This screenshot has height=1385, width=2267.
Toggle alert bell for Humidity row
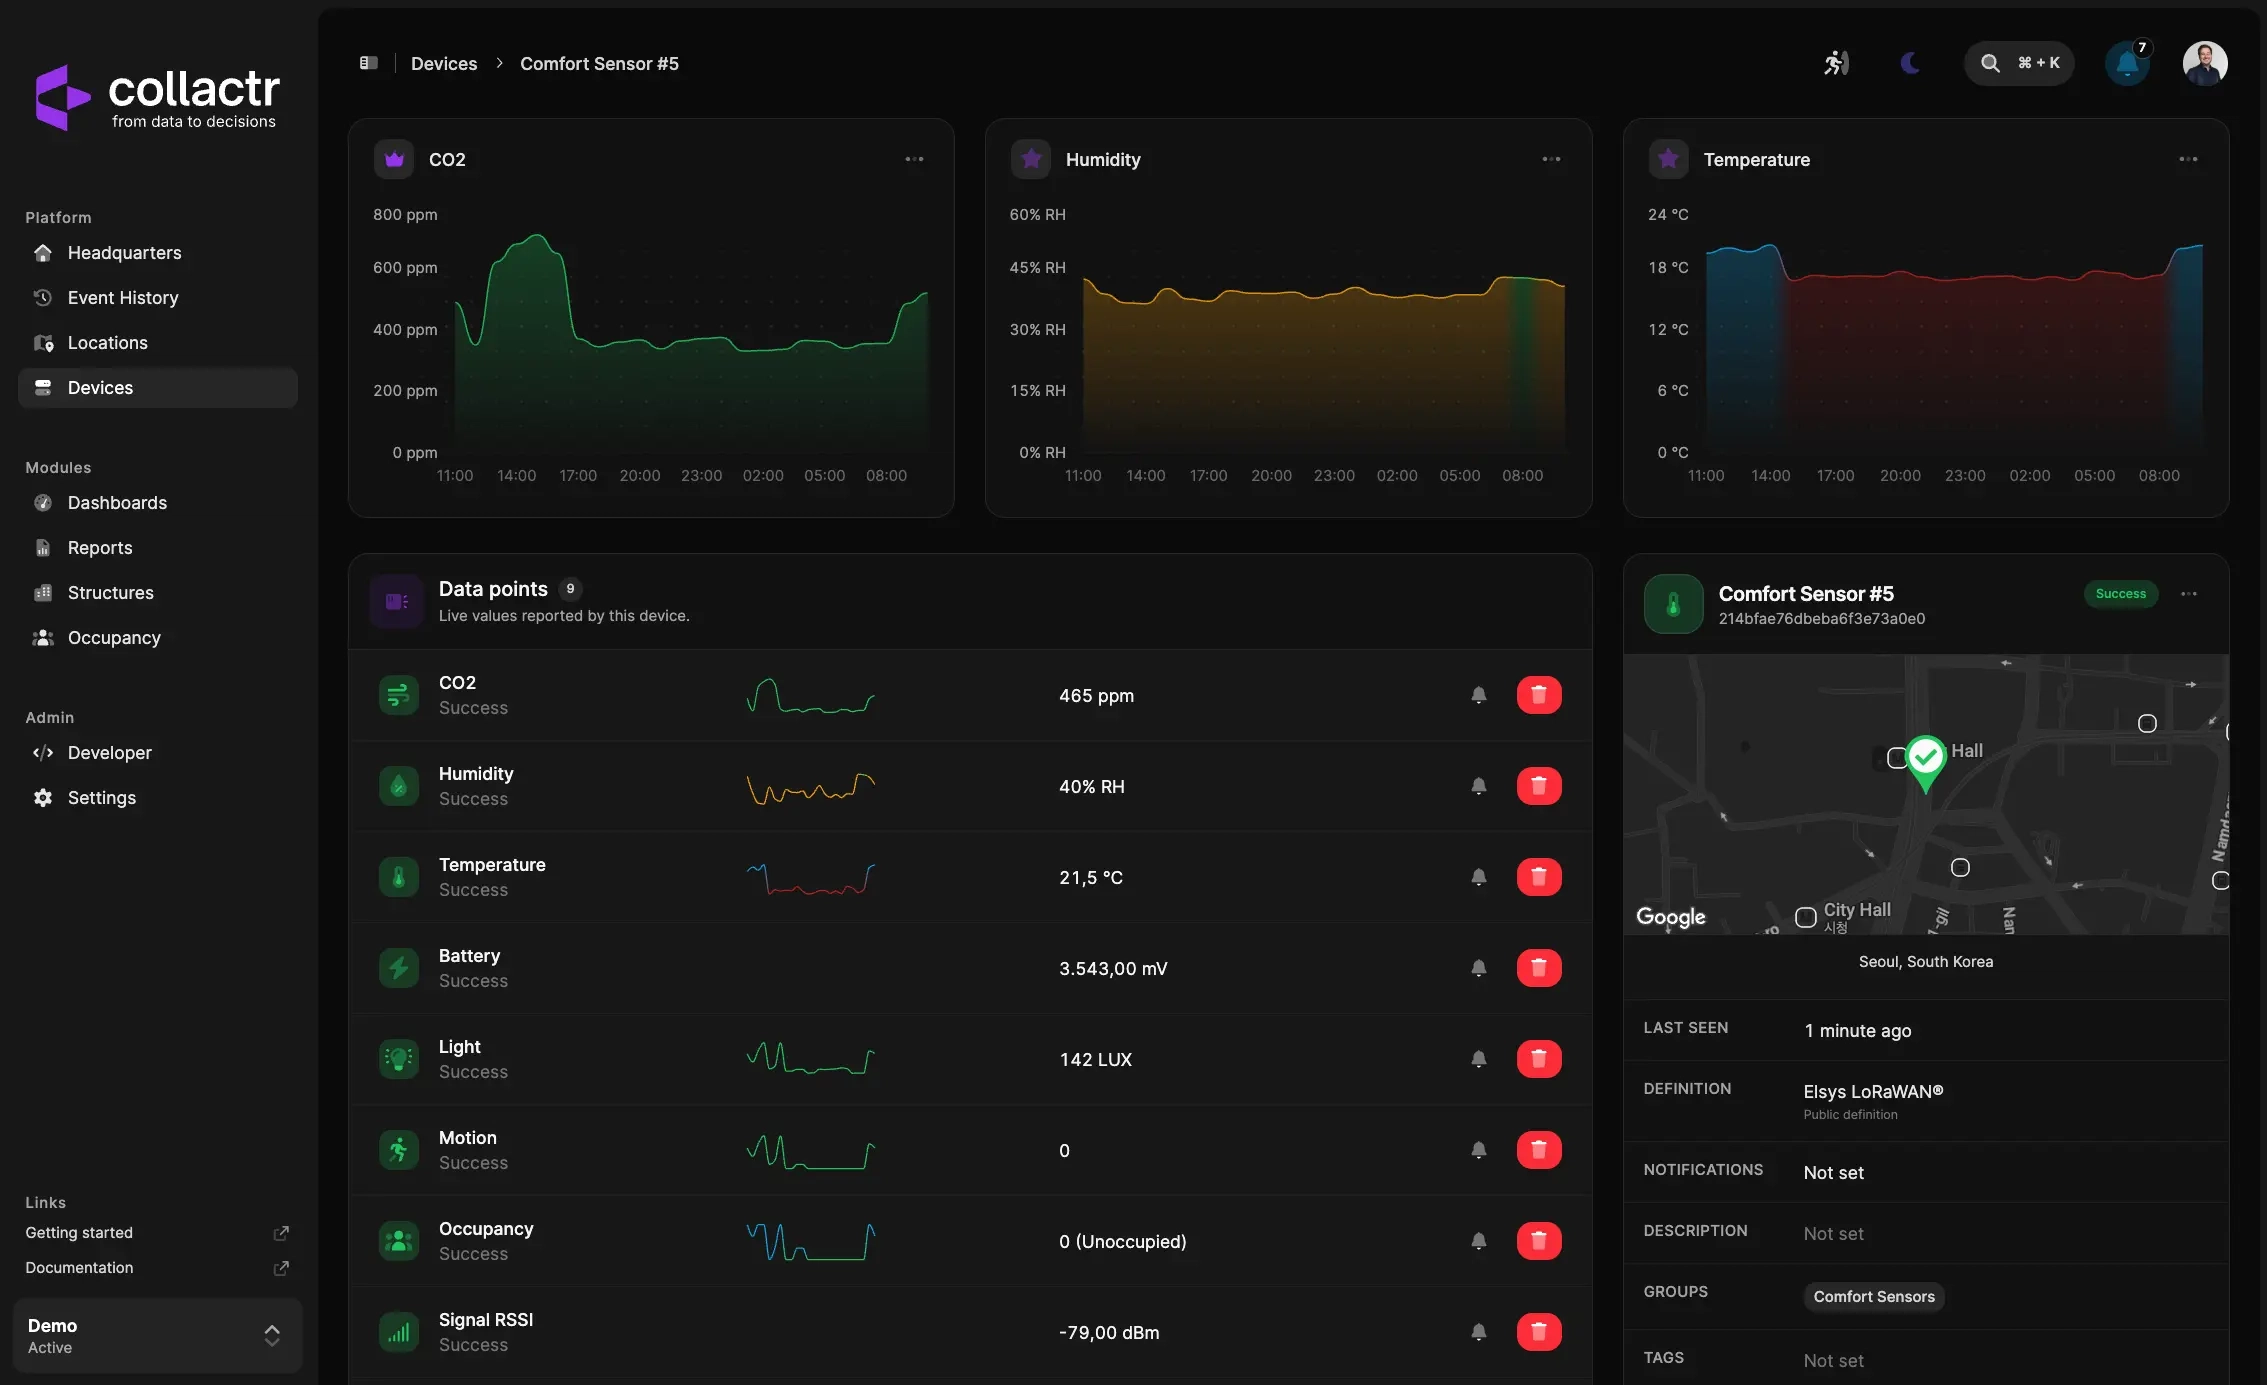pyautogui.click(x=1479, y=786)
